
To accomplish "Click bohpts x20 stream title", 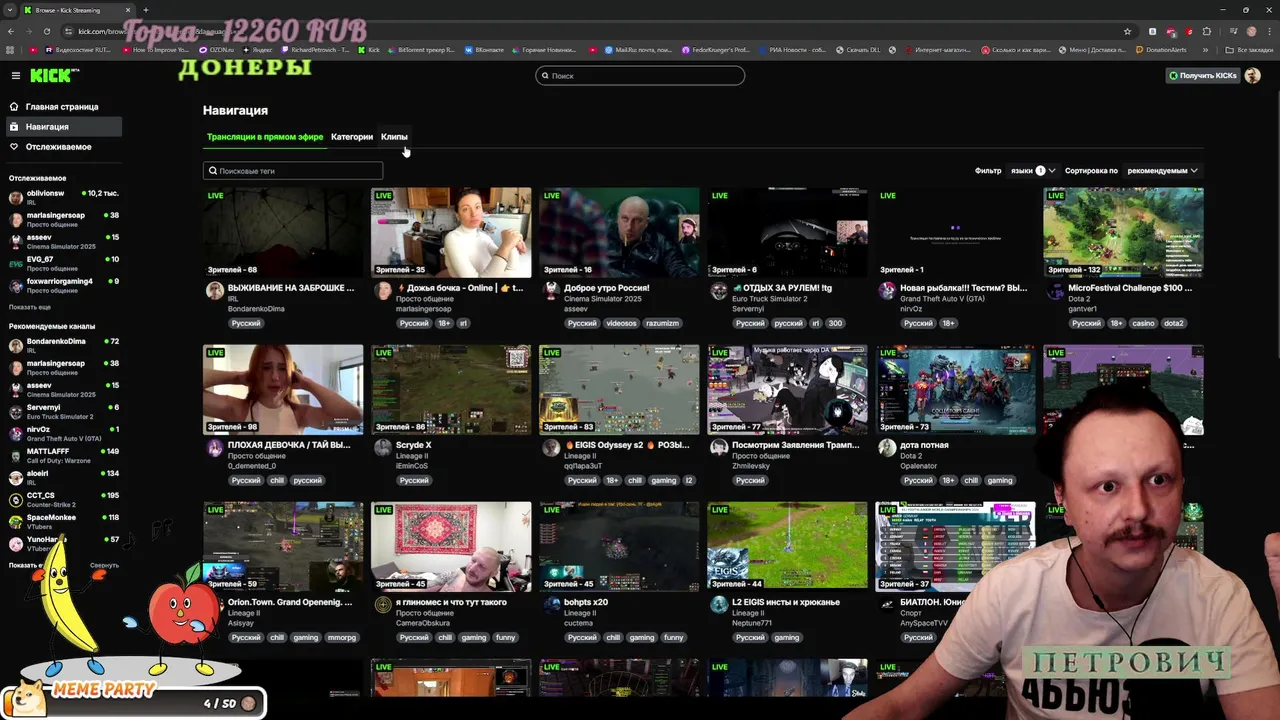I will (586, 602).
